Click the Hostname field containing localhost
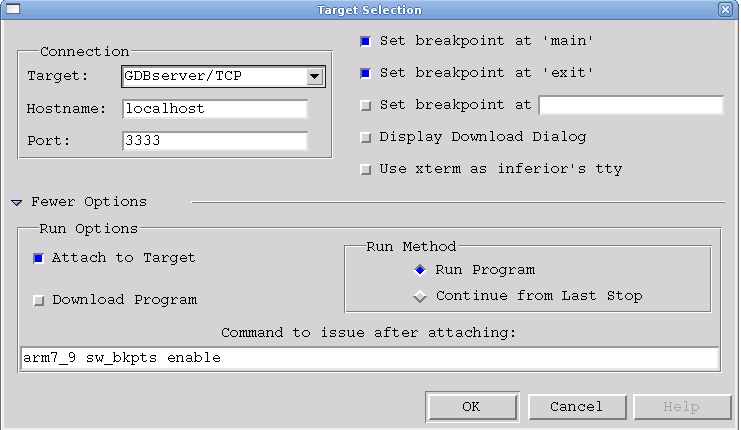741x430 pixels. (214, 108)
